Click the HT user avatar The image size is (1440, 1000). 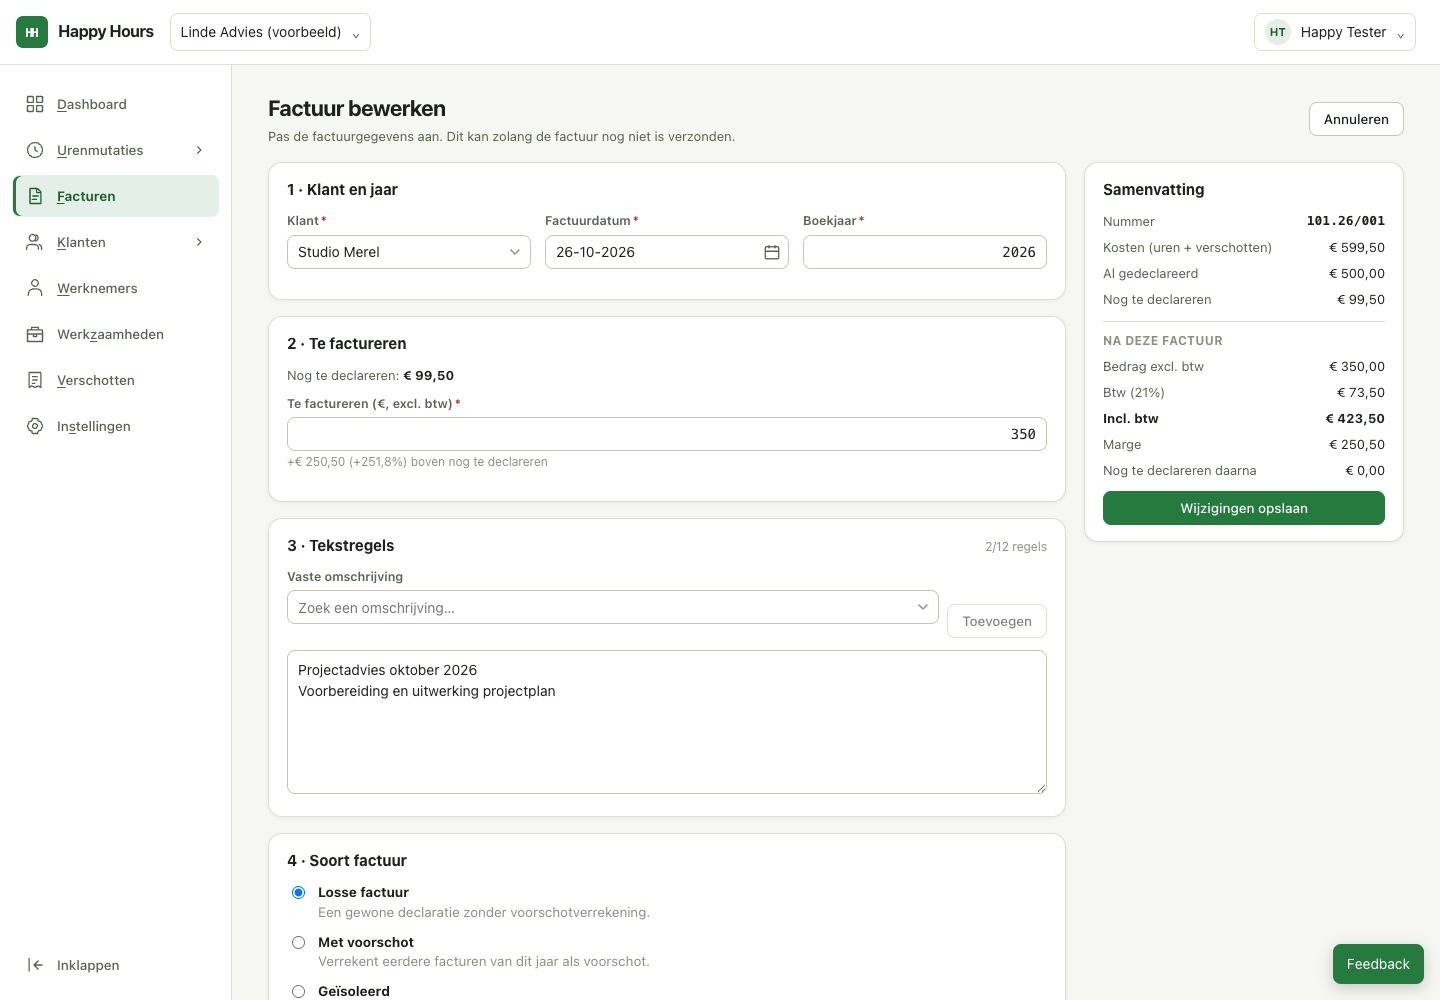click(1278, 32)
